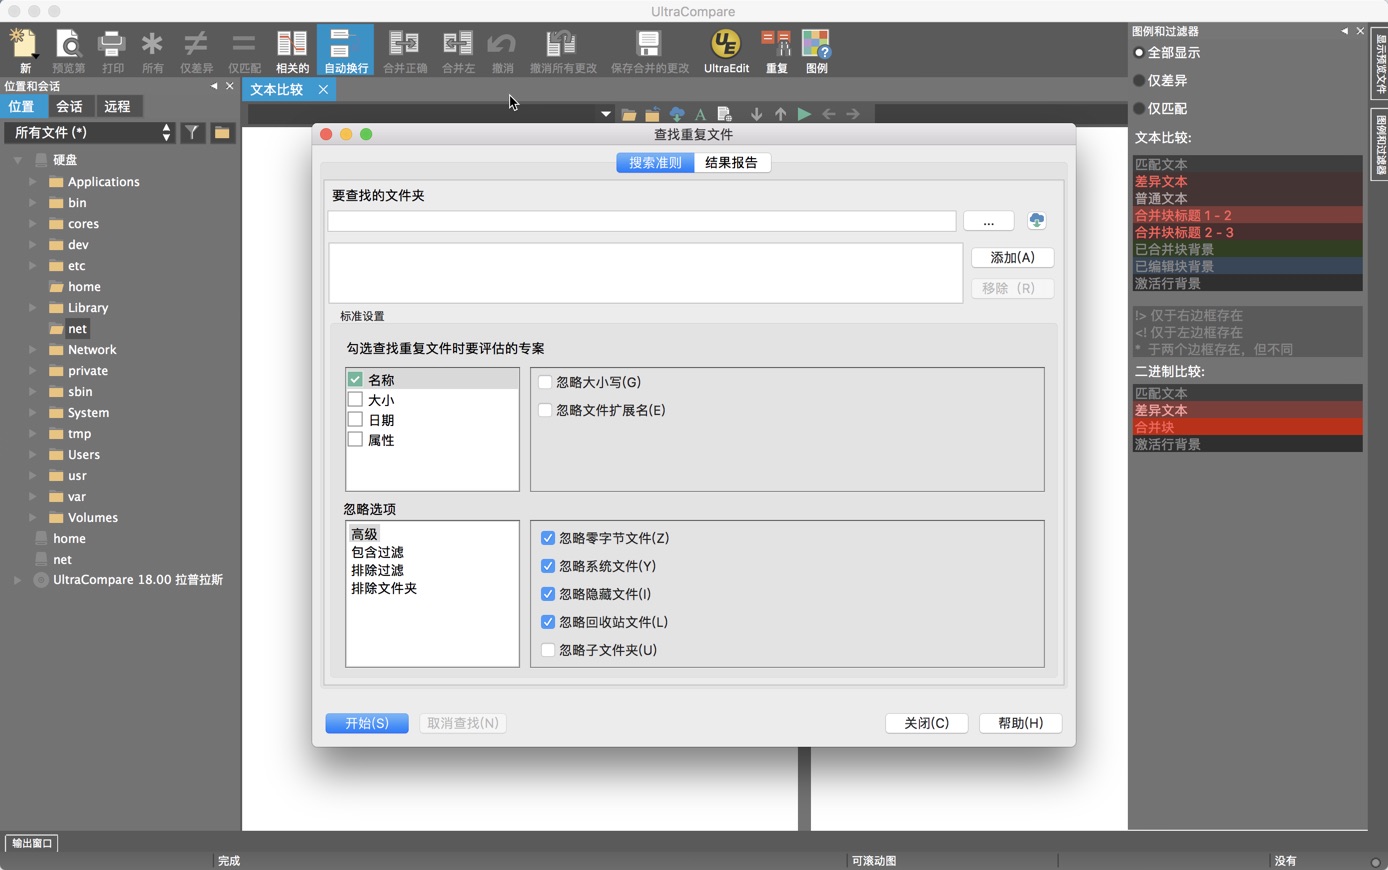This screenshot has width=1388, height=870.
Task: Click the open folder icon in compare toolbar
Action: pos(628,114)
